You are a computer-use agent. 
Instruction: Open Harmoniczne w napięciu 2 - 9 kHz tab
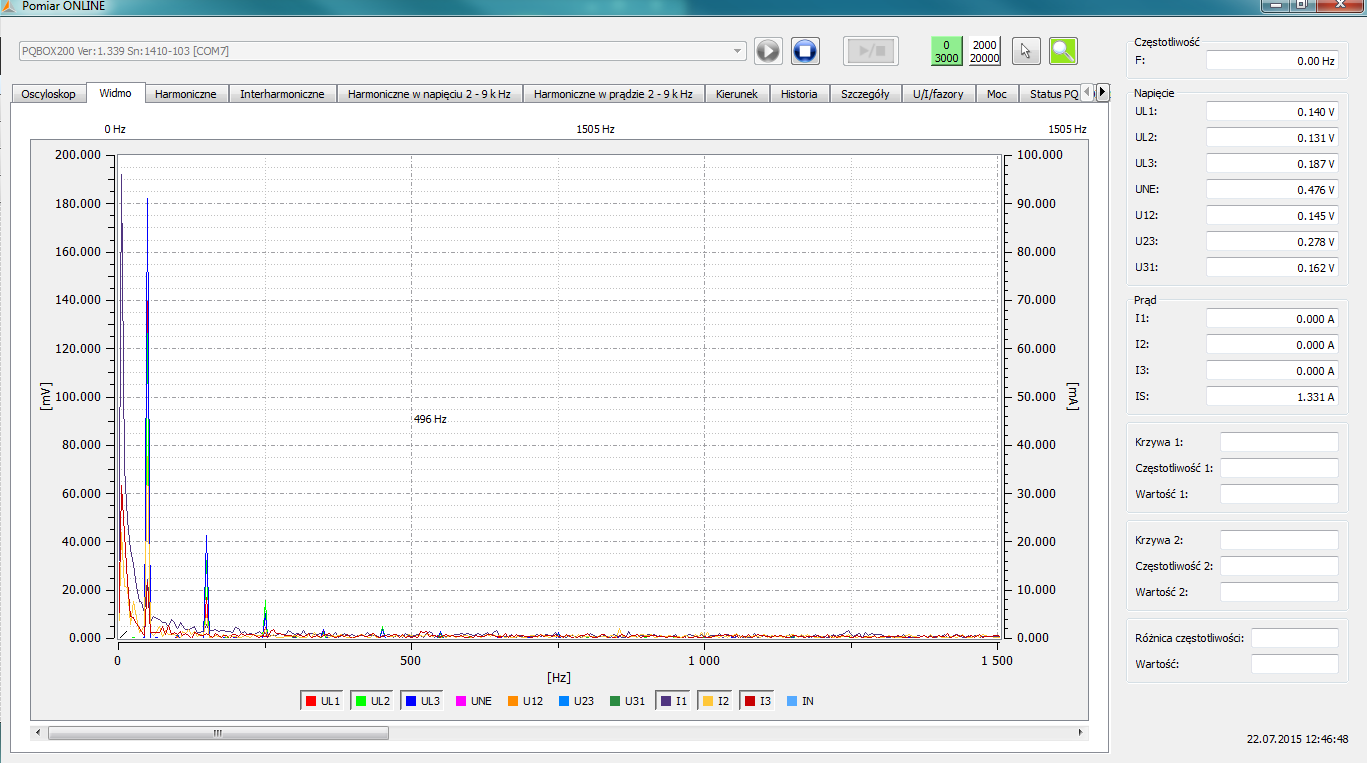coord(429,94)
